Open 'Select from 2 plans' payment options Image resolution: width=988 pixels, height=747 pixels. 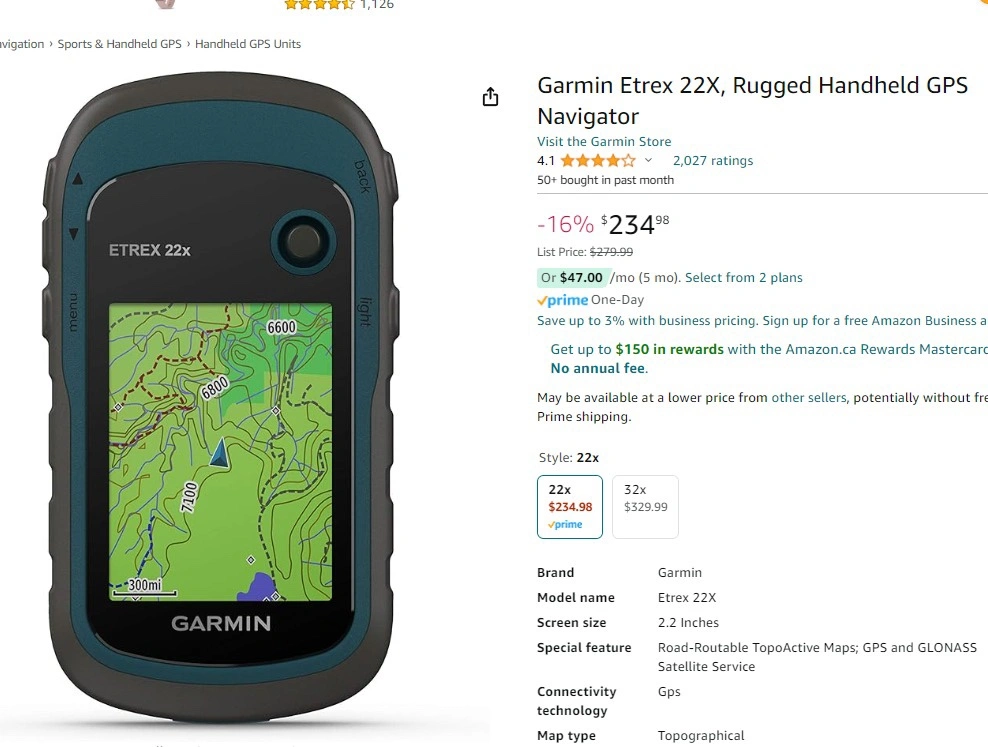click(744, 278)
